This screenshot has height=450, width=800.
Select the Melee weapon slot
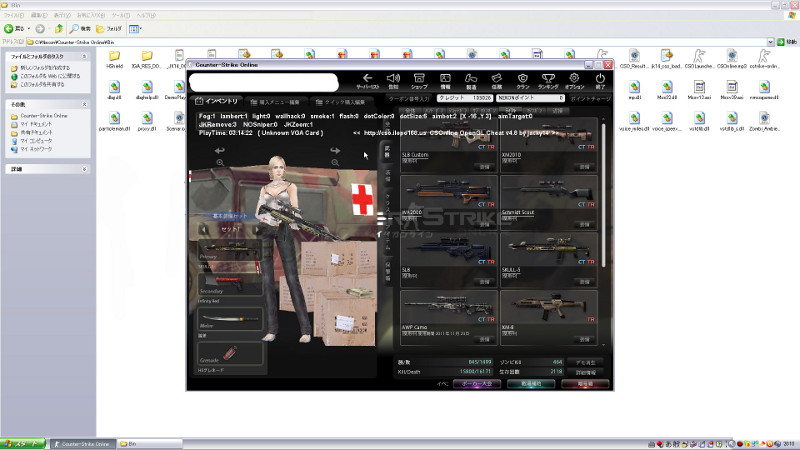230,319
